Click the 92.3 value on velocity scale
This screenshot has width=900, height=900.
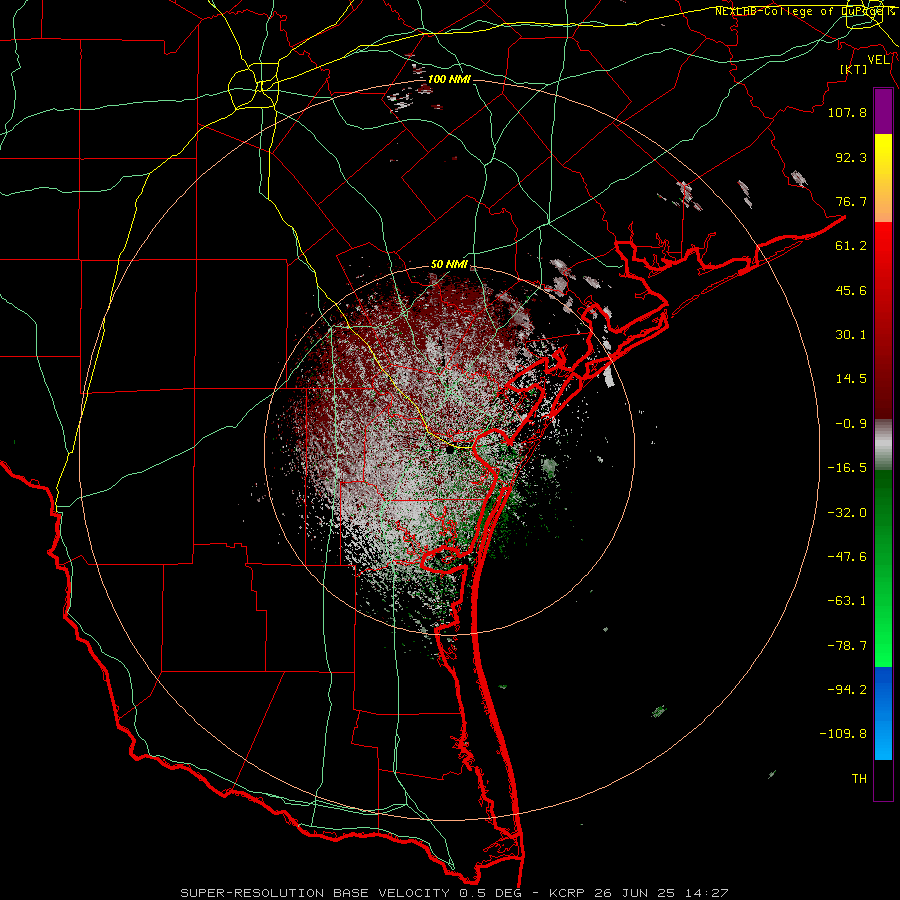[x=851, y=157]
